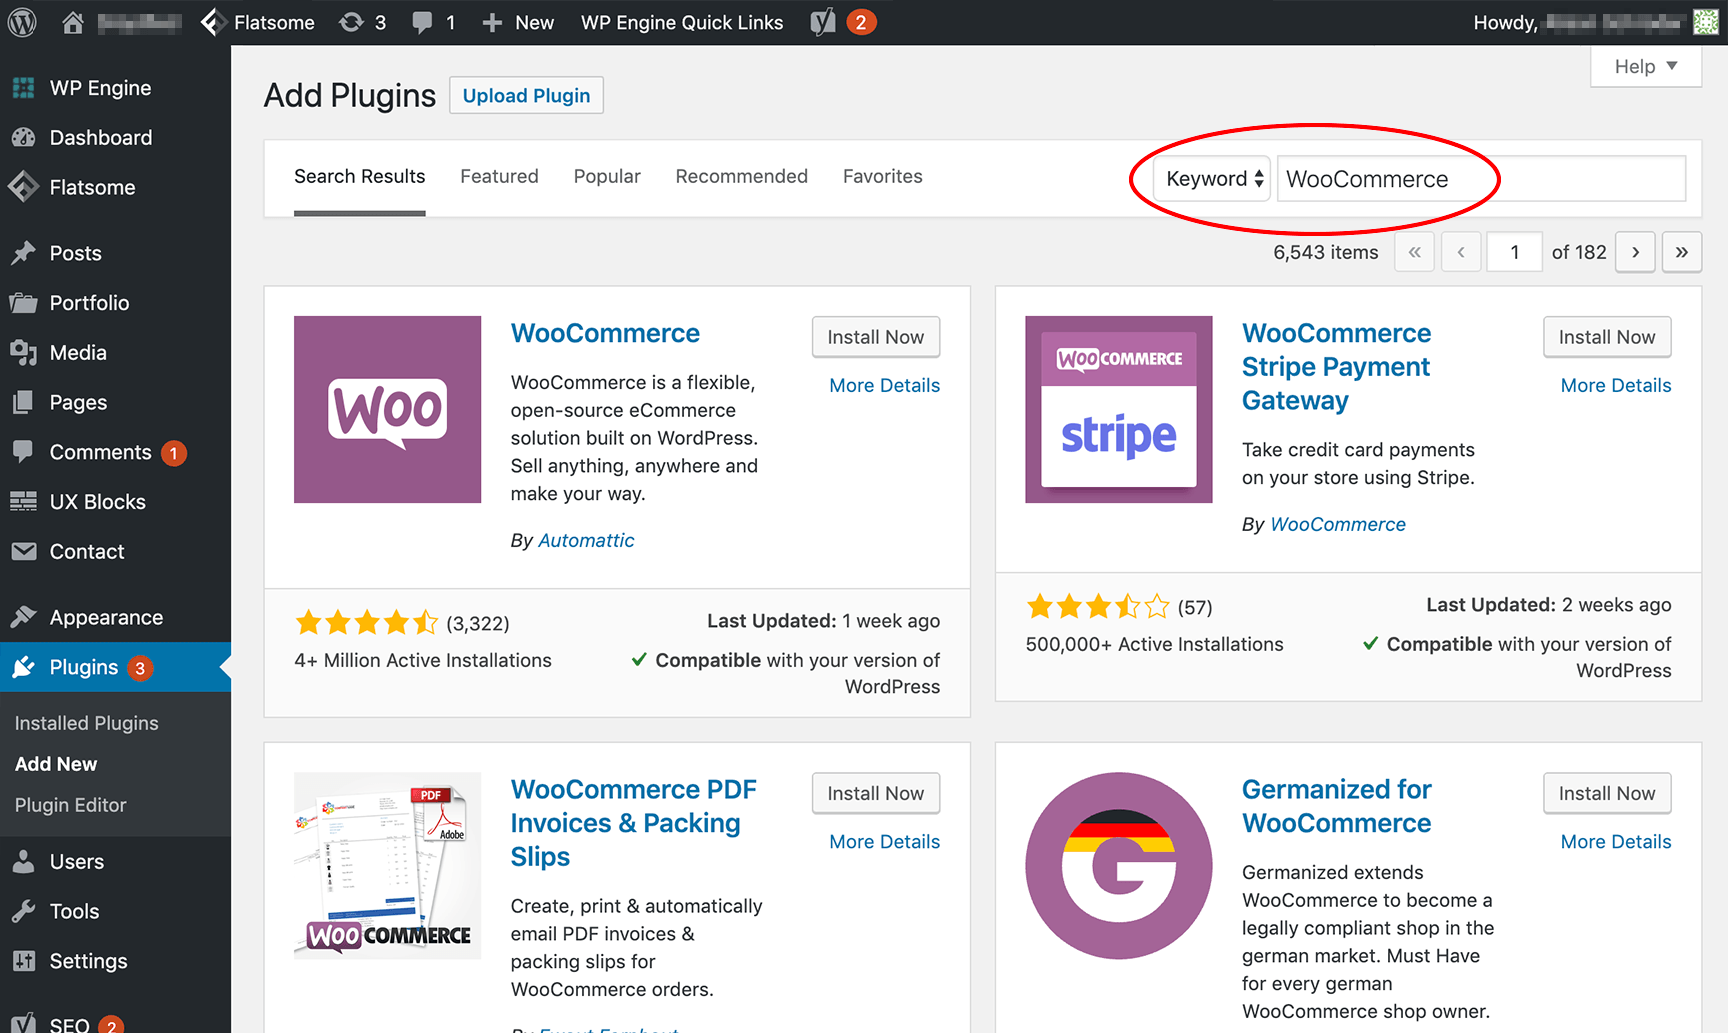1728x1033 pixels.
Task: Jump to last page of results
Action: (1681, 252)
